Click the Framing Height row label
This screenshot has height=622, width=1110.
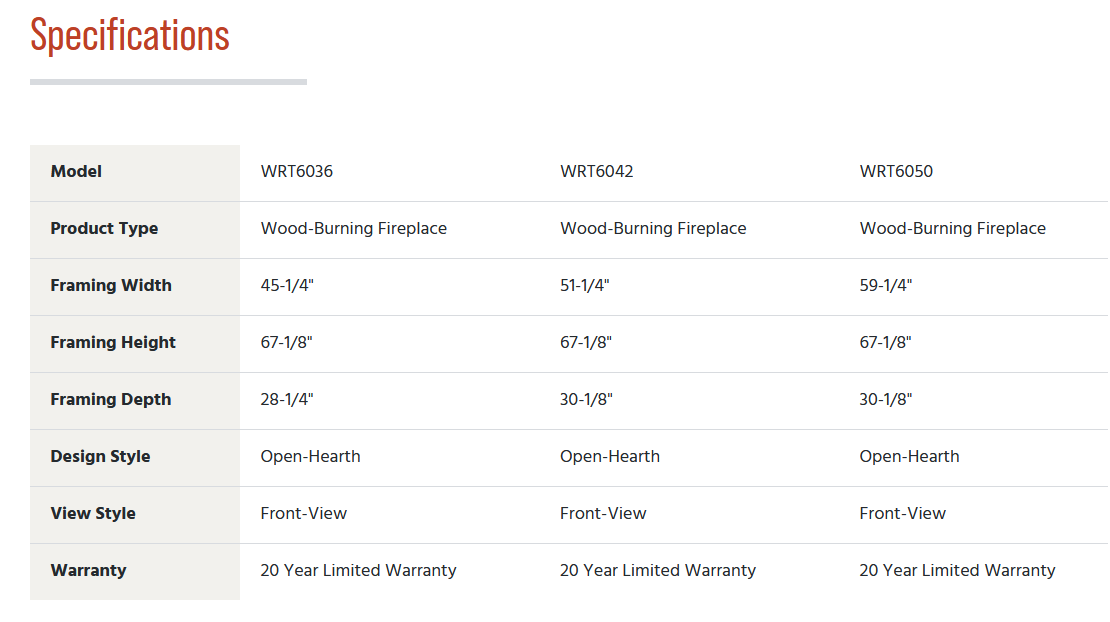(113, 342)
